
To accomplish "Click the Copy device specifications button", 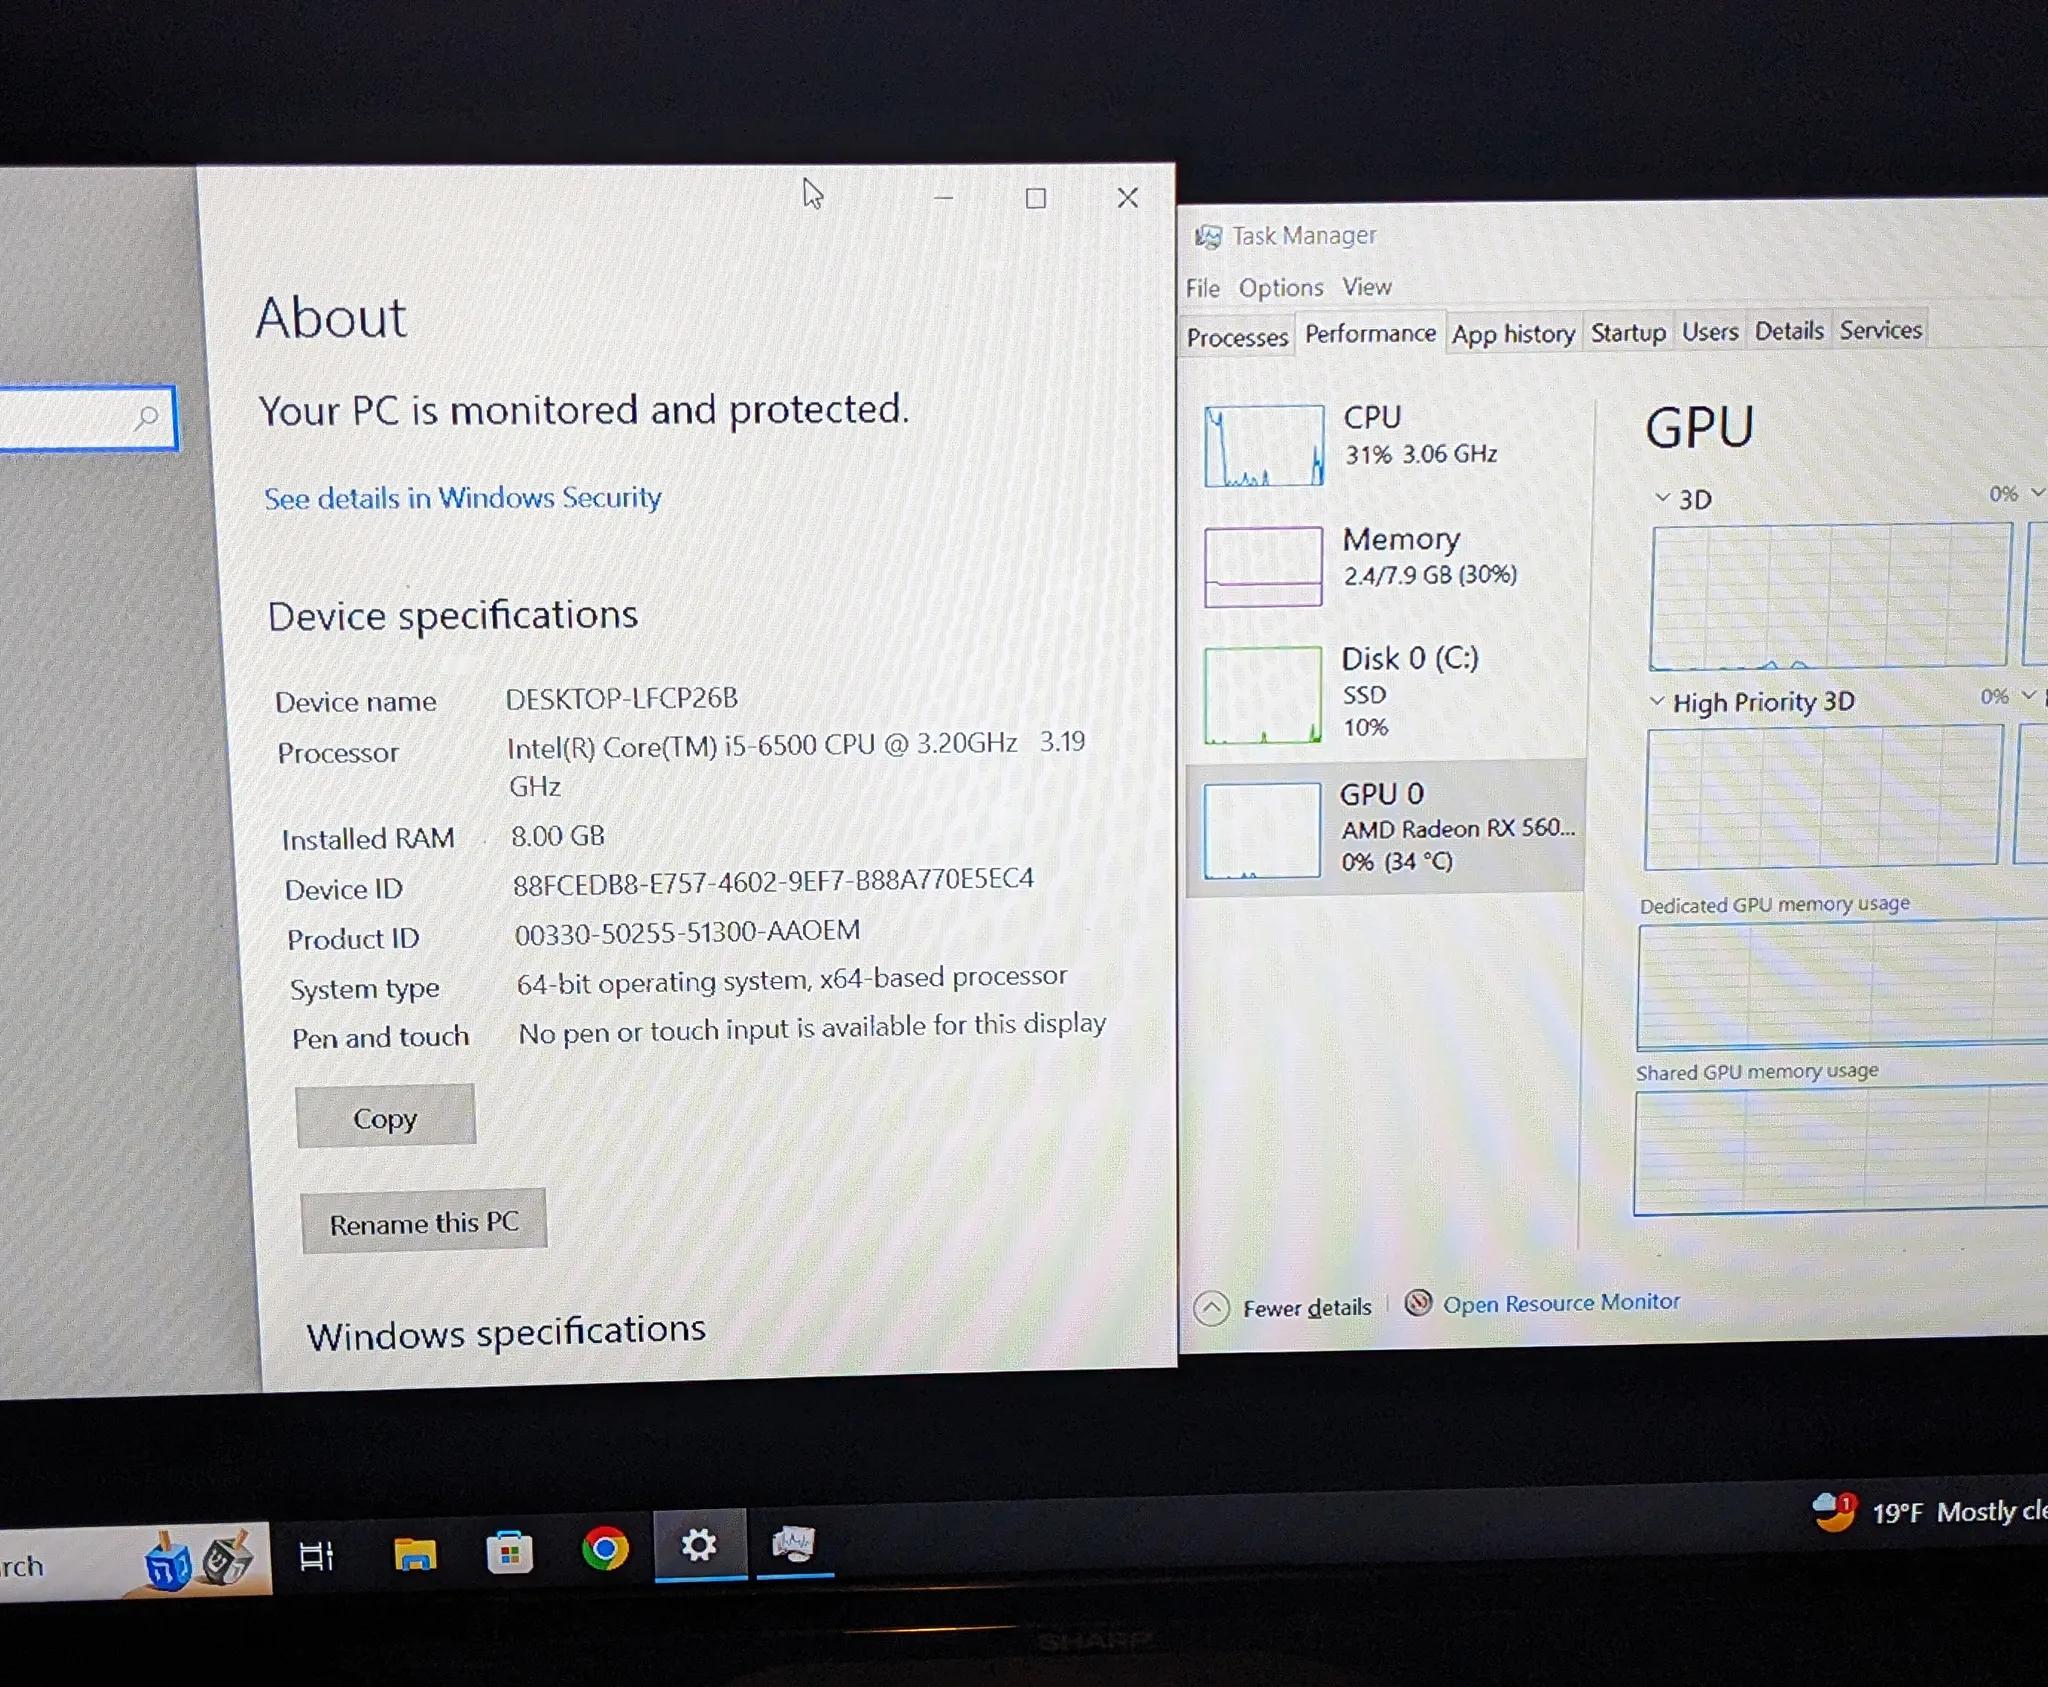I will pos(385,1117).
